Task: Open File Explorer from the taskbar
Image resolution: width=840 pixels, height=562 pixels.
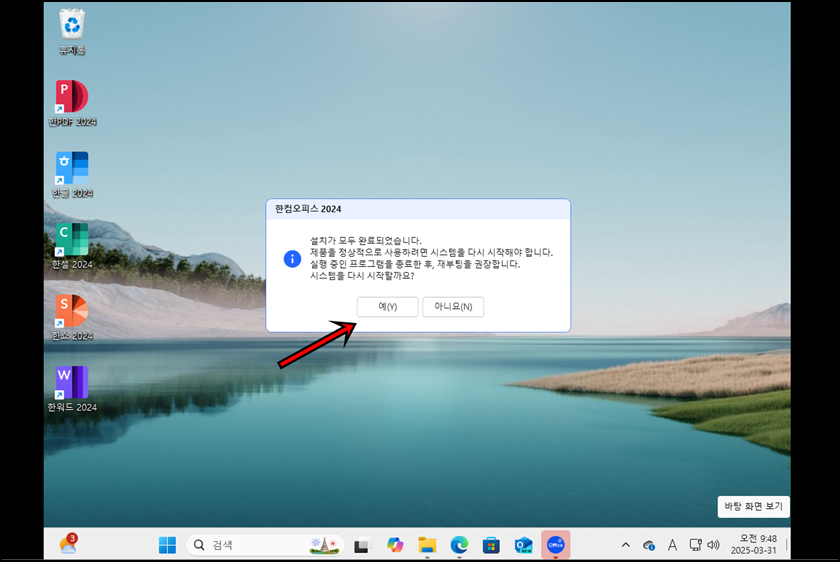Action: point(427,545)
